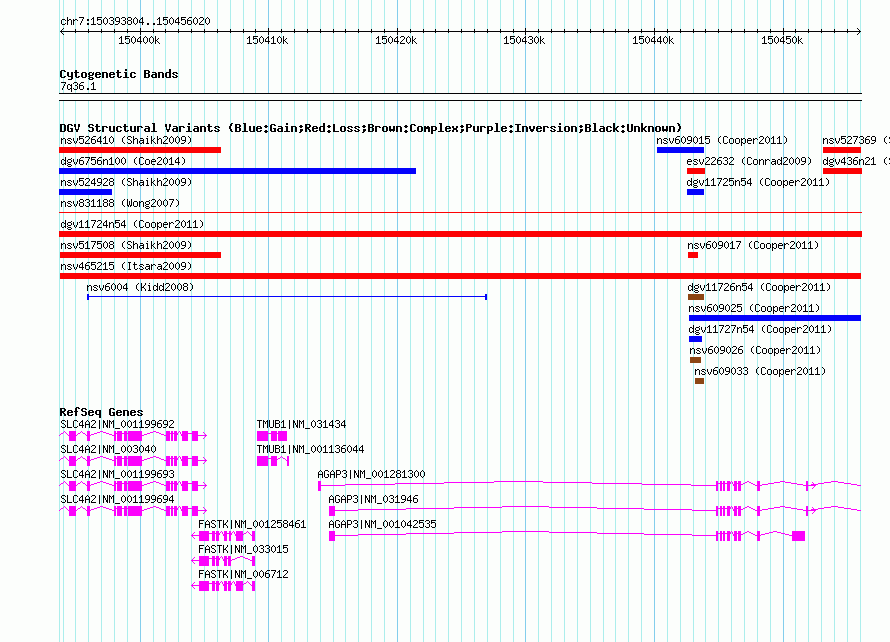Open the esv22632 (Conrad2009) variant label
Viewport: 890px width, 642px height.
[749, 161]
